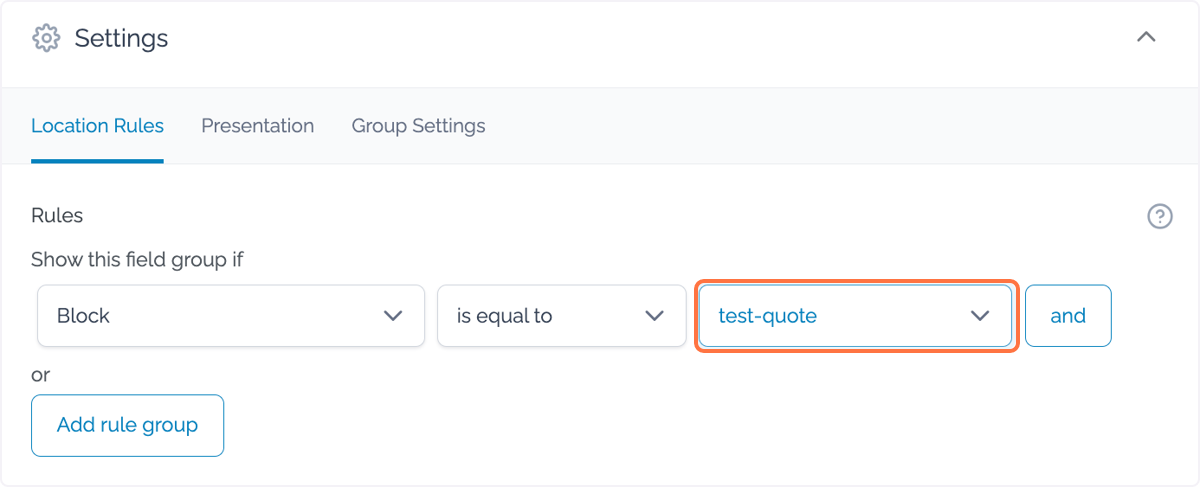Open the test-quote value dropdown
This screenshot has width=1200, height=487.
point(855,316)
